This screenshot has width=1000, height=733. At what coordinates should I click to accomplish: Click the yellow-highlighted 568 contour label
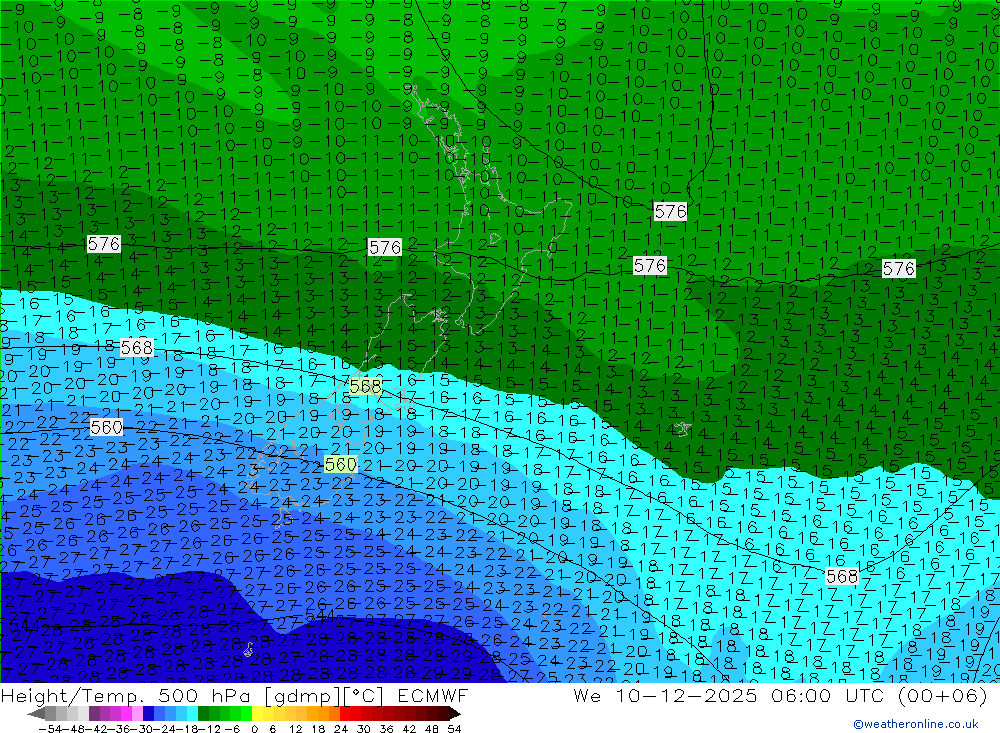pos(365,385)
